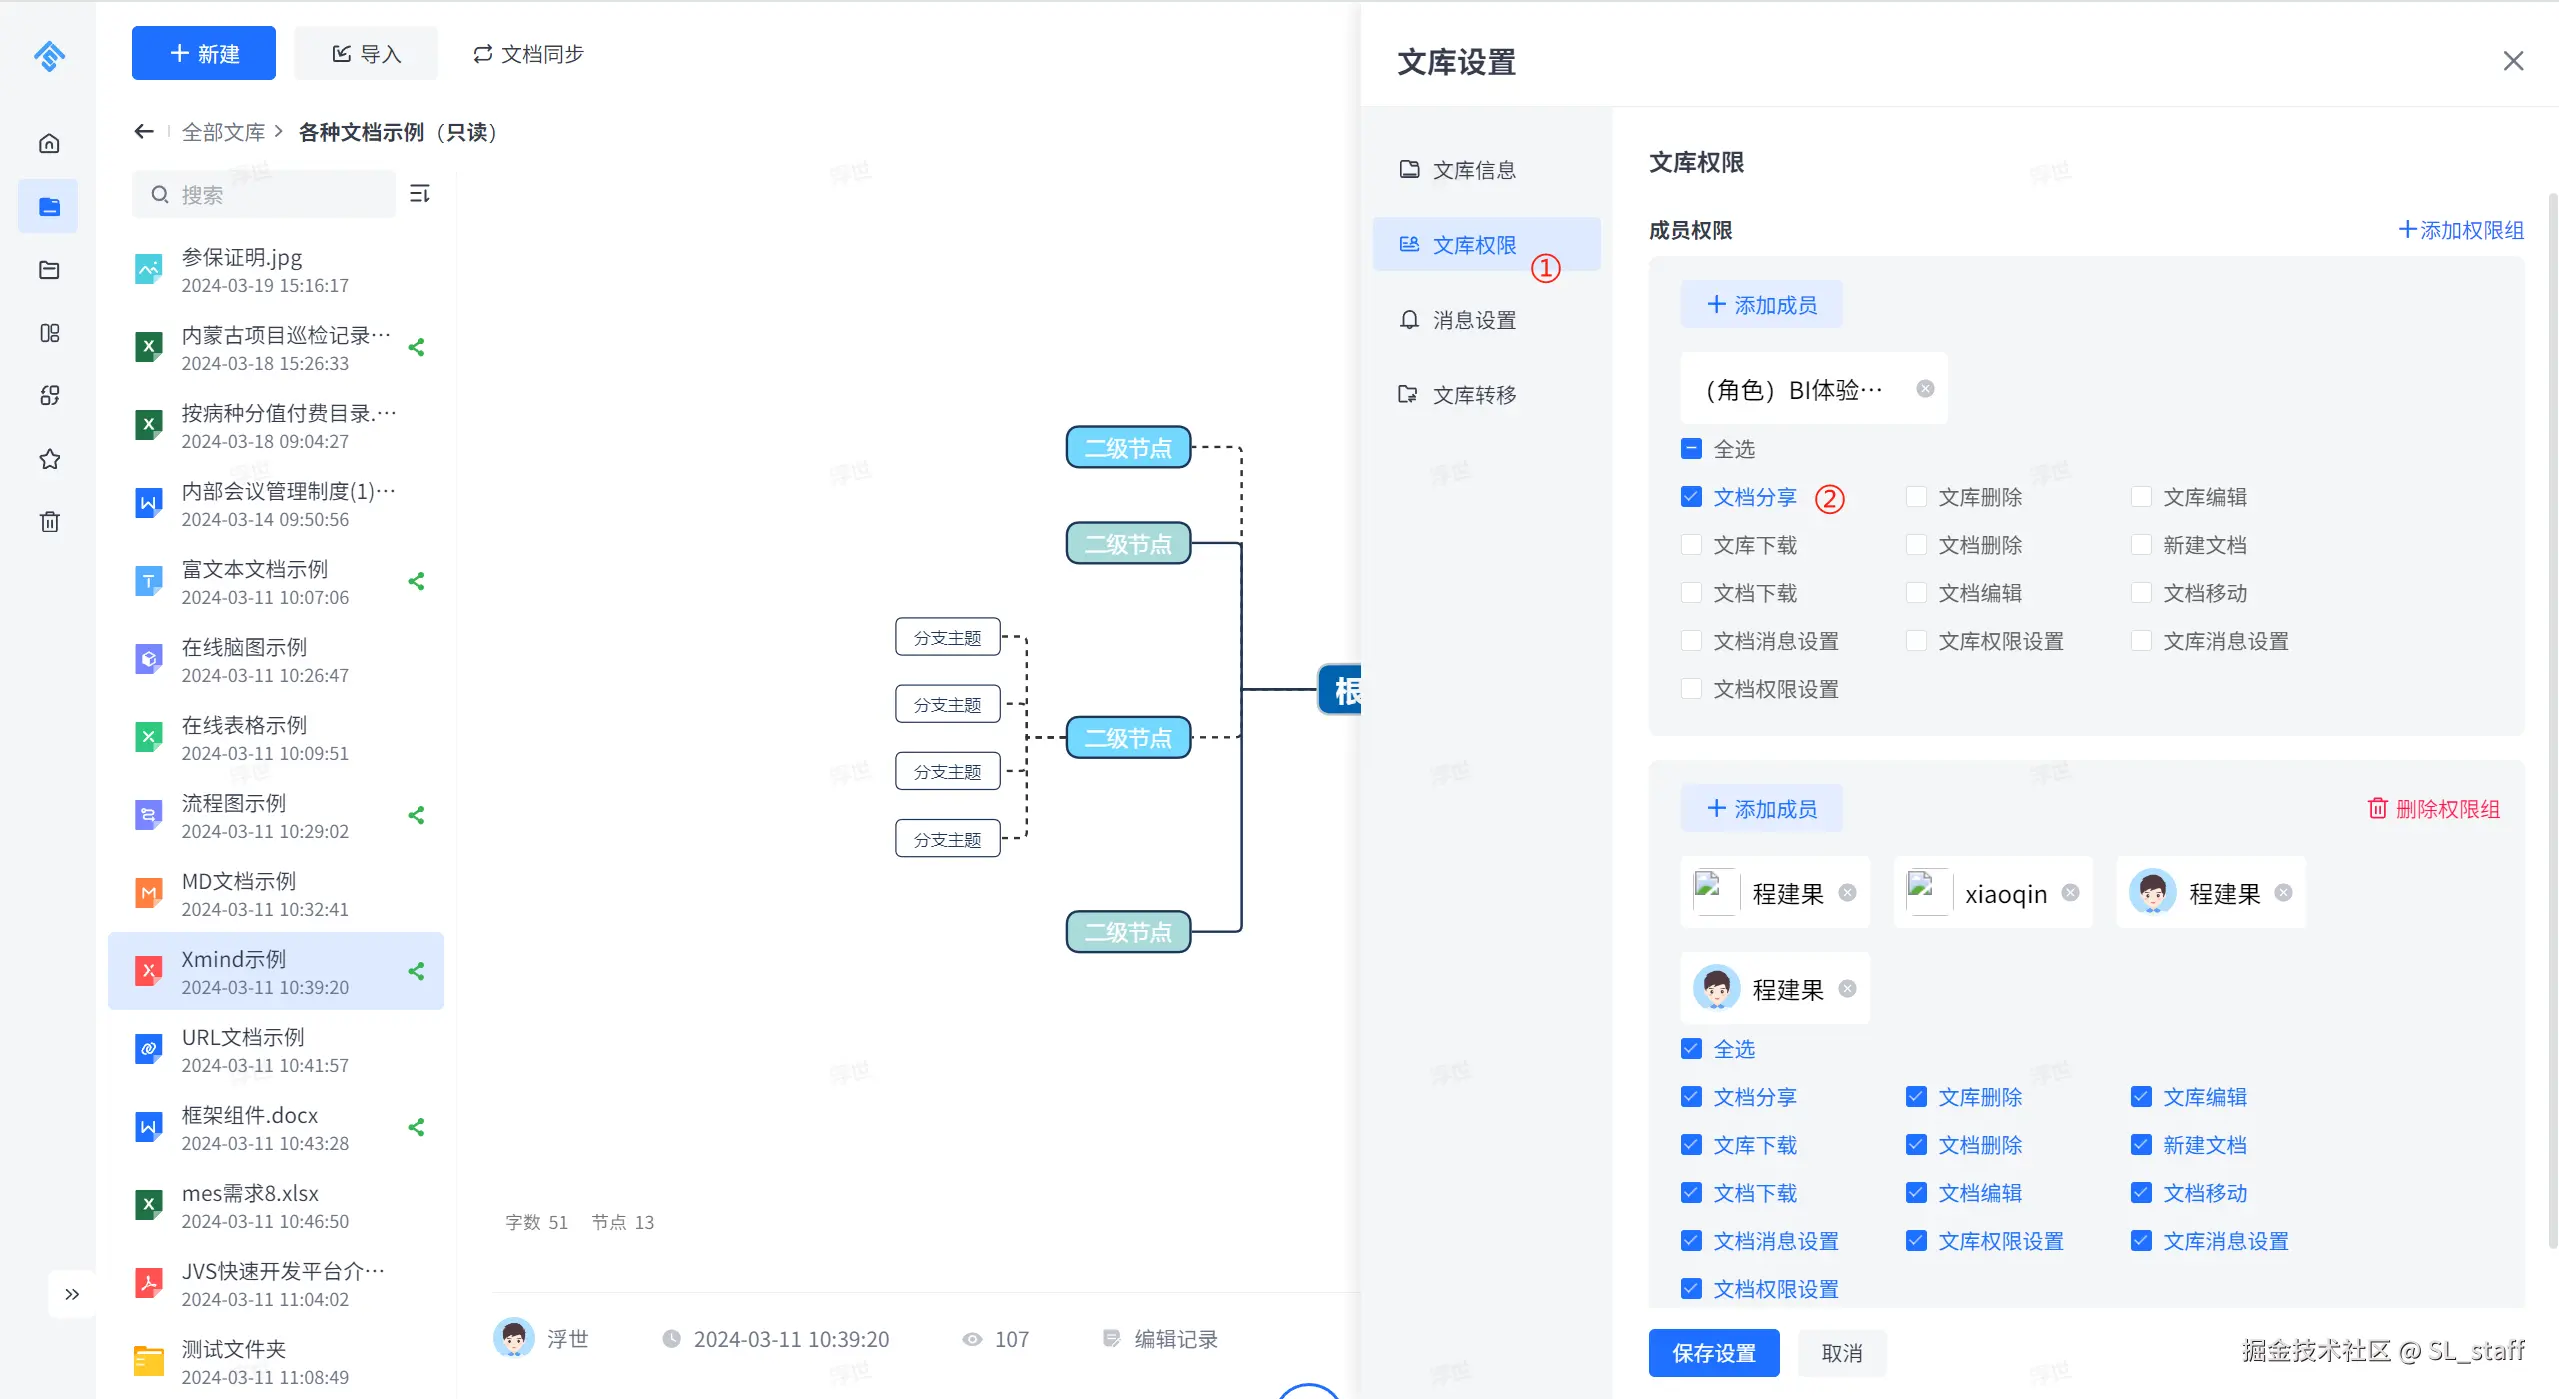Open the 测试文件夹 folder icon
Image resolution: width=2559 pixels, height=1399 pixels.
149,1361
